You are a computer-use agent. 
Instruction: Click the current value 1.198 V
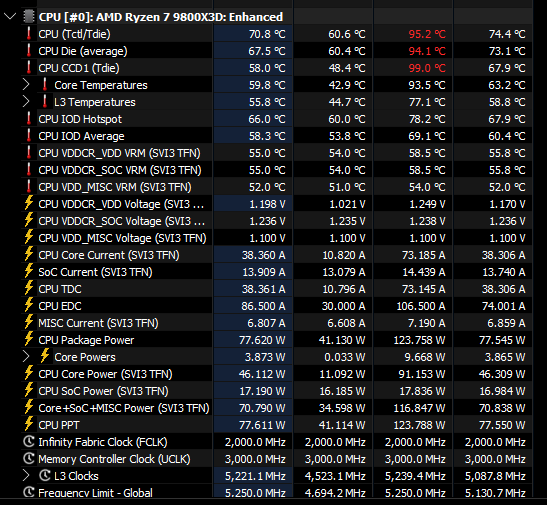point(267,204)
